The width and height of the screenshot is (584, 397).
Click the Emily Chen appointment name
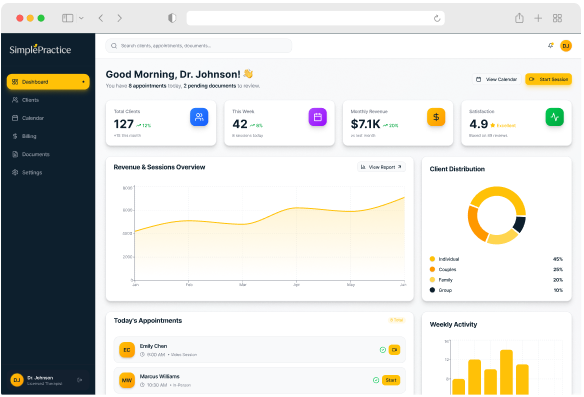[153, 346]
